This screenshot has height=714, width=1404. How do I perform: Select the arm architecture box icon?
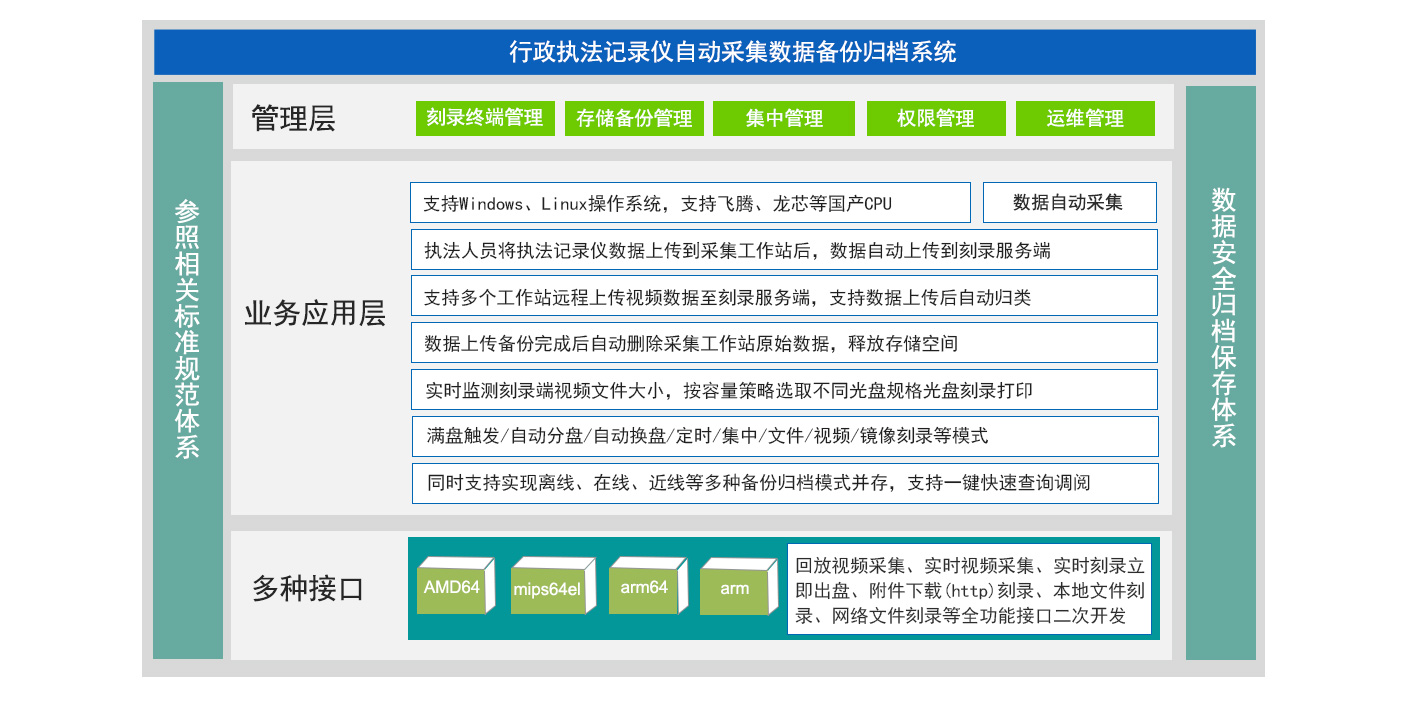click(736, 589)
